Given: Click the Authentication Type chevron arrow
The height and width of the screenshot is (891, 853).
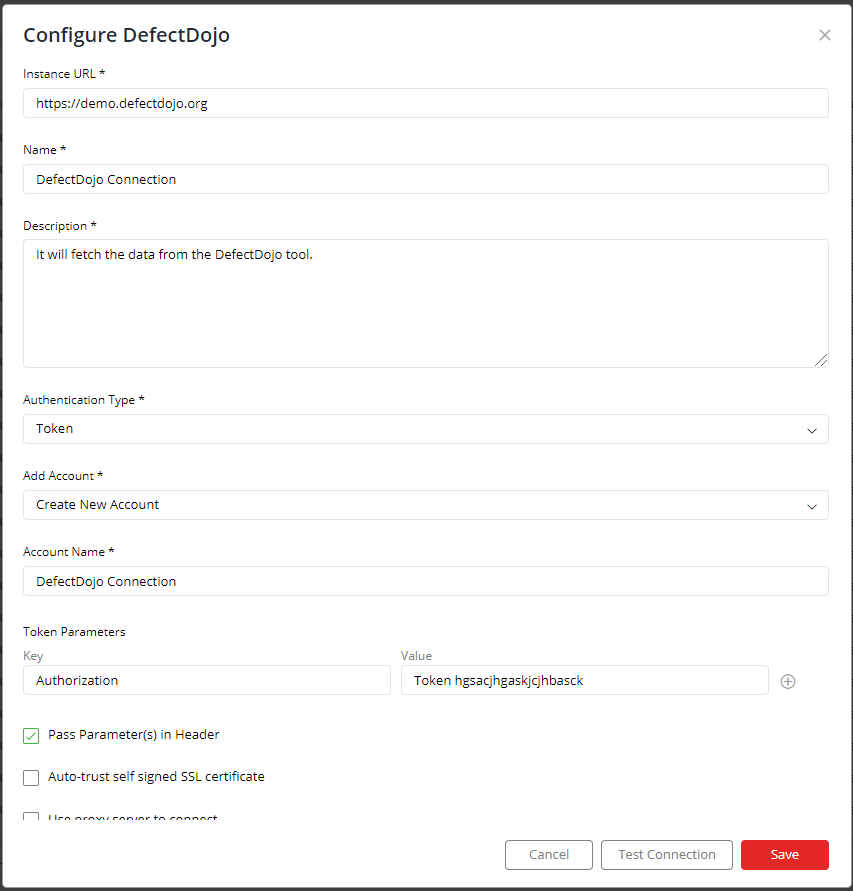Looking at the screenshot, I should (x=812, y=431).
